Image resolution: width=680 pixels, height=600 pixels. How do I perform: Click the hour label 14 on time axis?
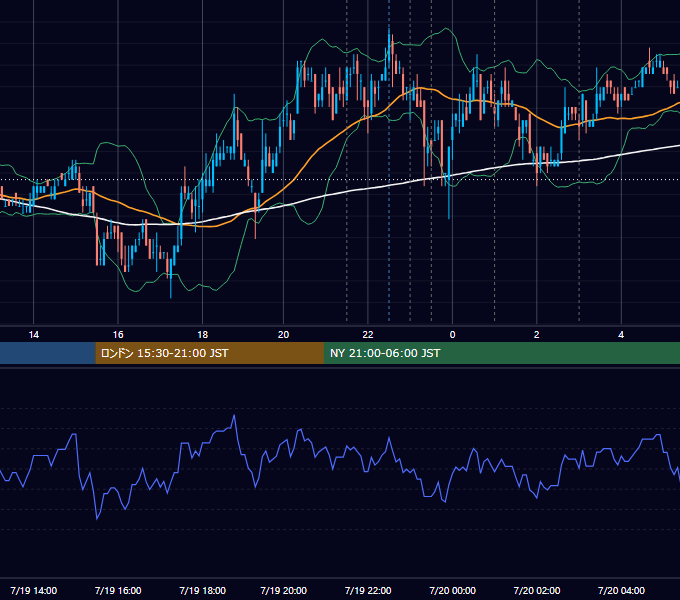click(33, 335)
